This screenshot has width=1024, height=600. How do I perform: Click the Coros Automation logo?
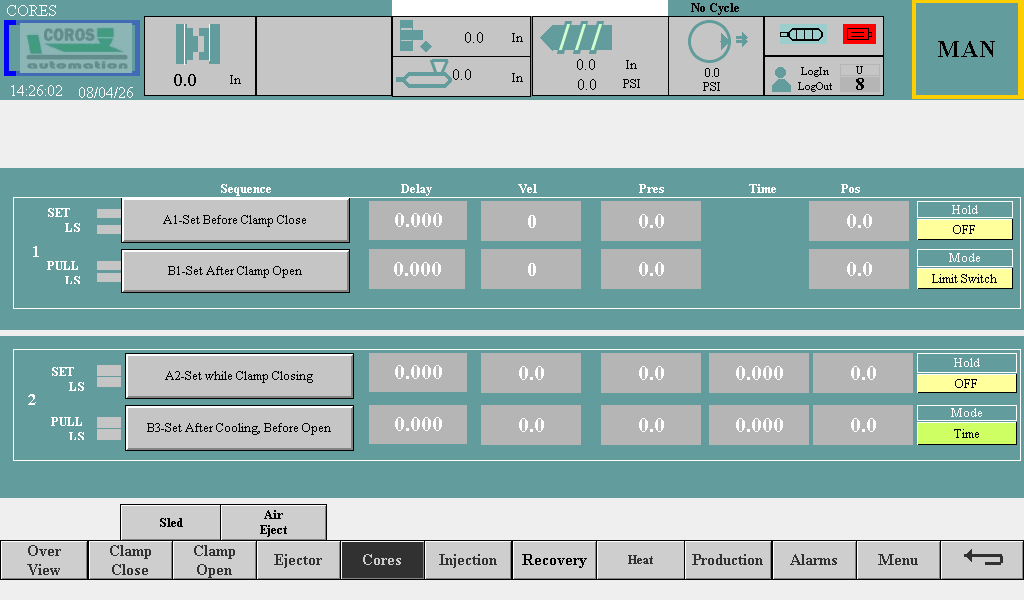coord(72,48)
